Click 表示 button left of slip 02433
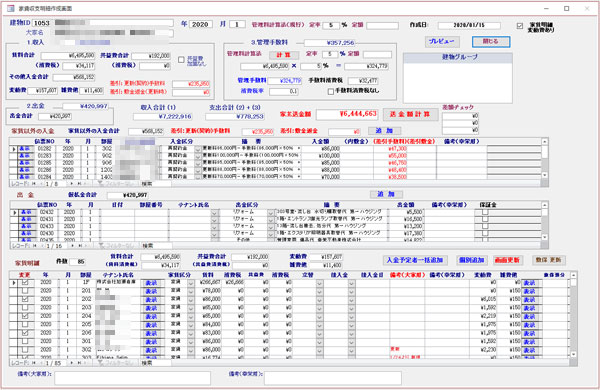The image size is (600, 390). pos(26,226)
